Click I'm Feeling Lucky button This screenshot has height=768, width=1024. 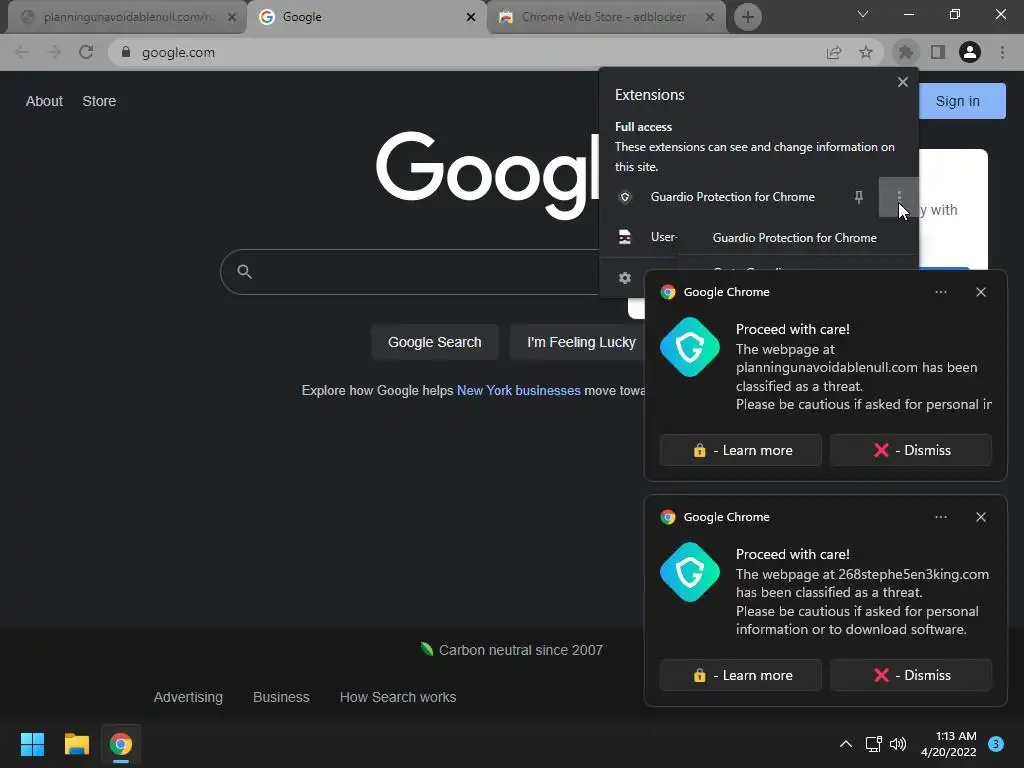pyautogui.click(x=578, y=342)
